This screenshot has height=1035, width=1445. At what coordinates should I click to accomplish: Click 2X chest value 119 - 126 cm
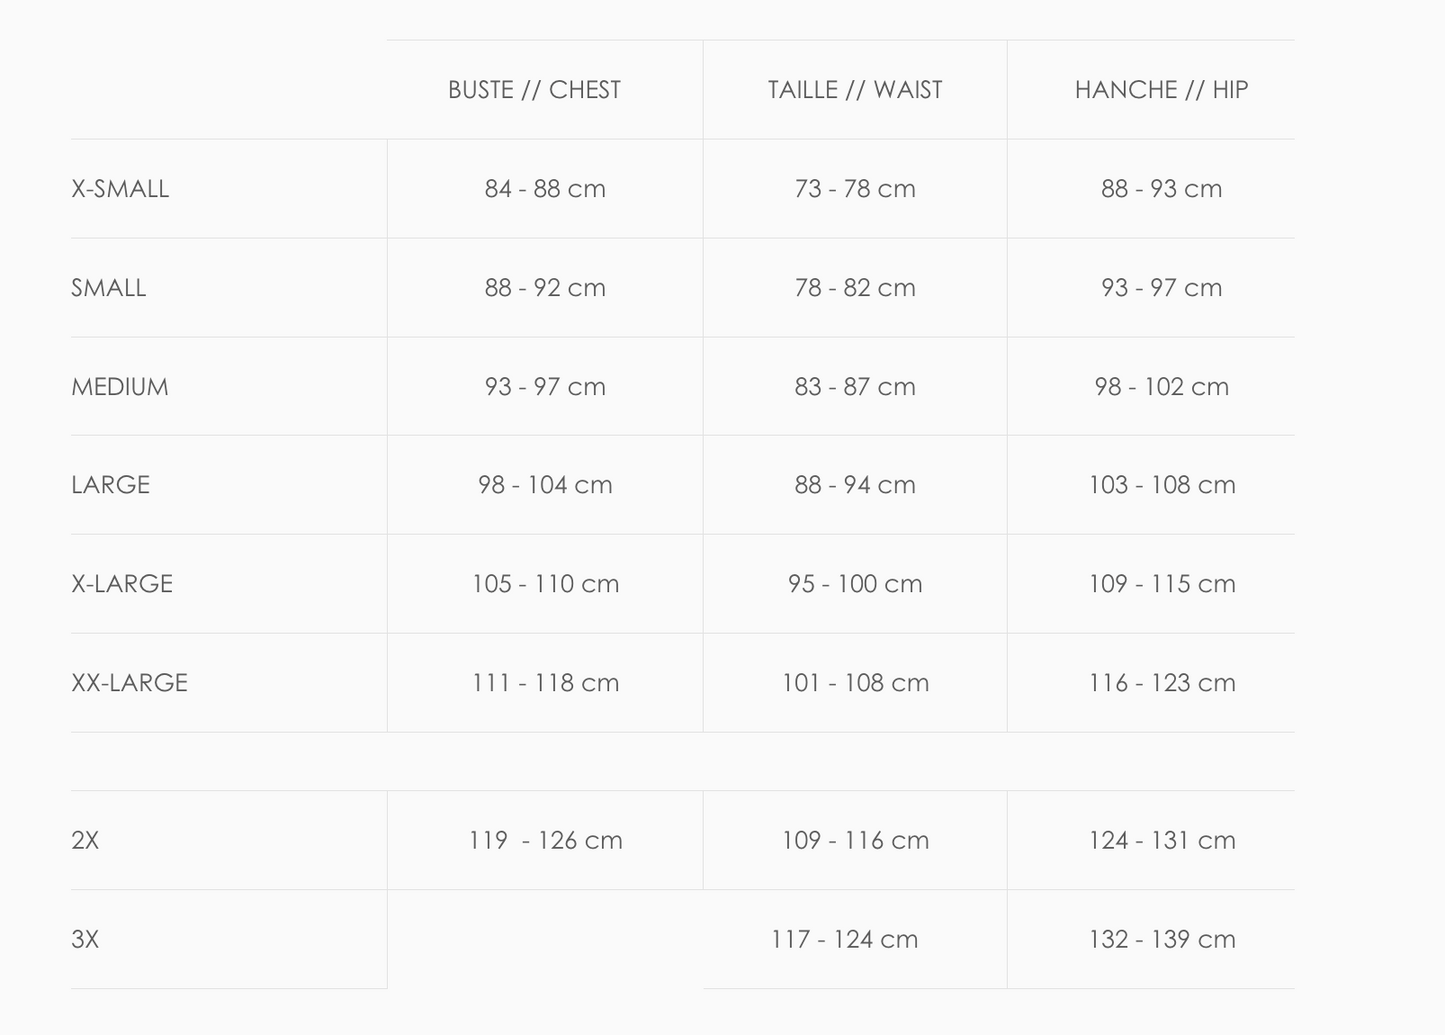[545, 841]
